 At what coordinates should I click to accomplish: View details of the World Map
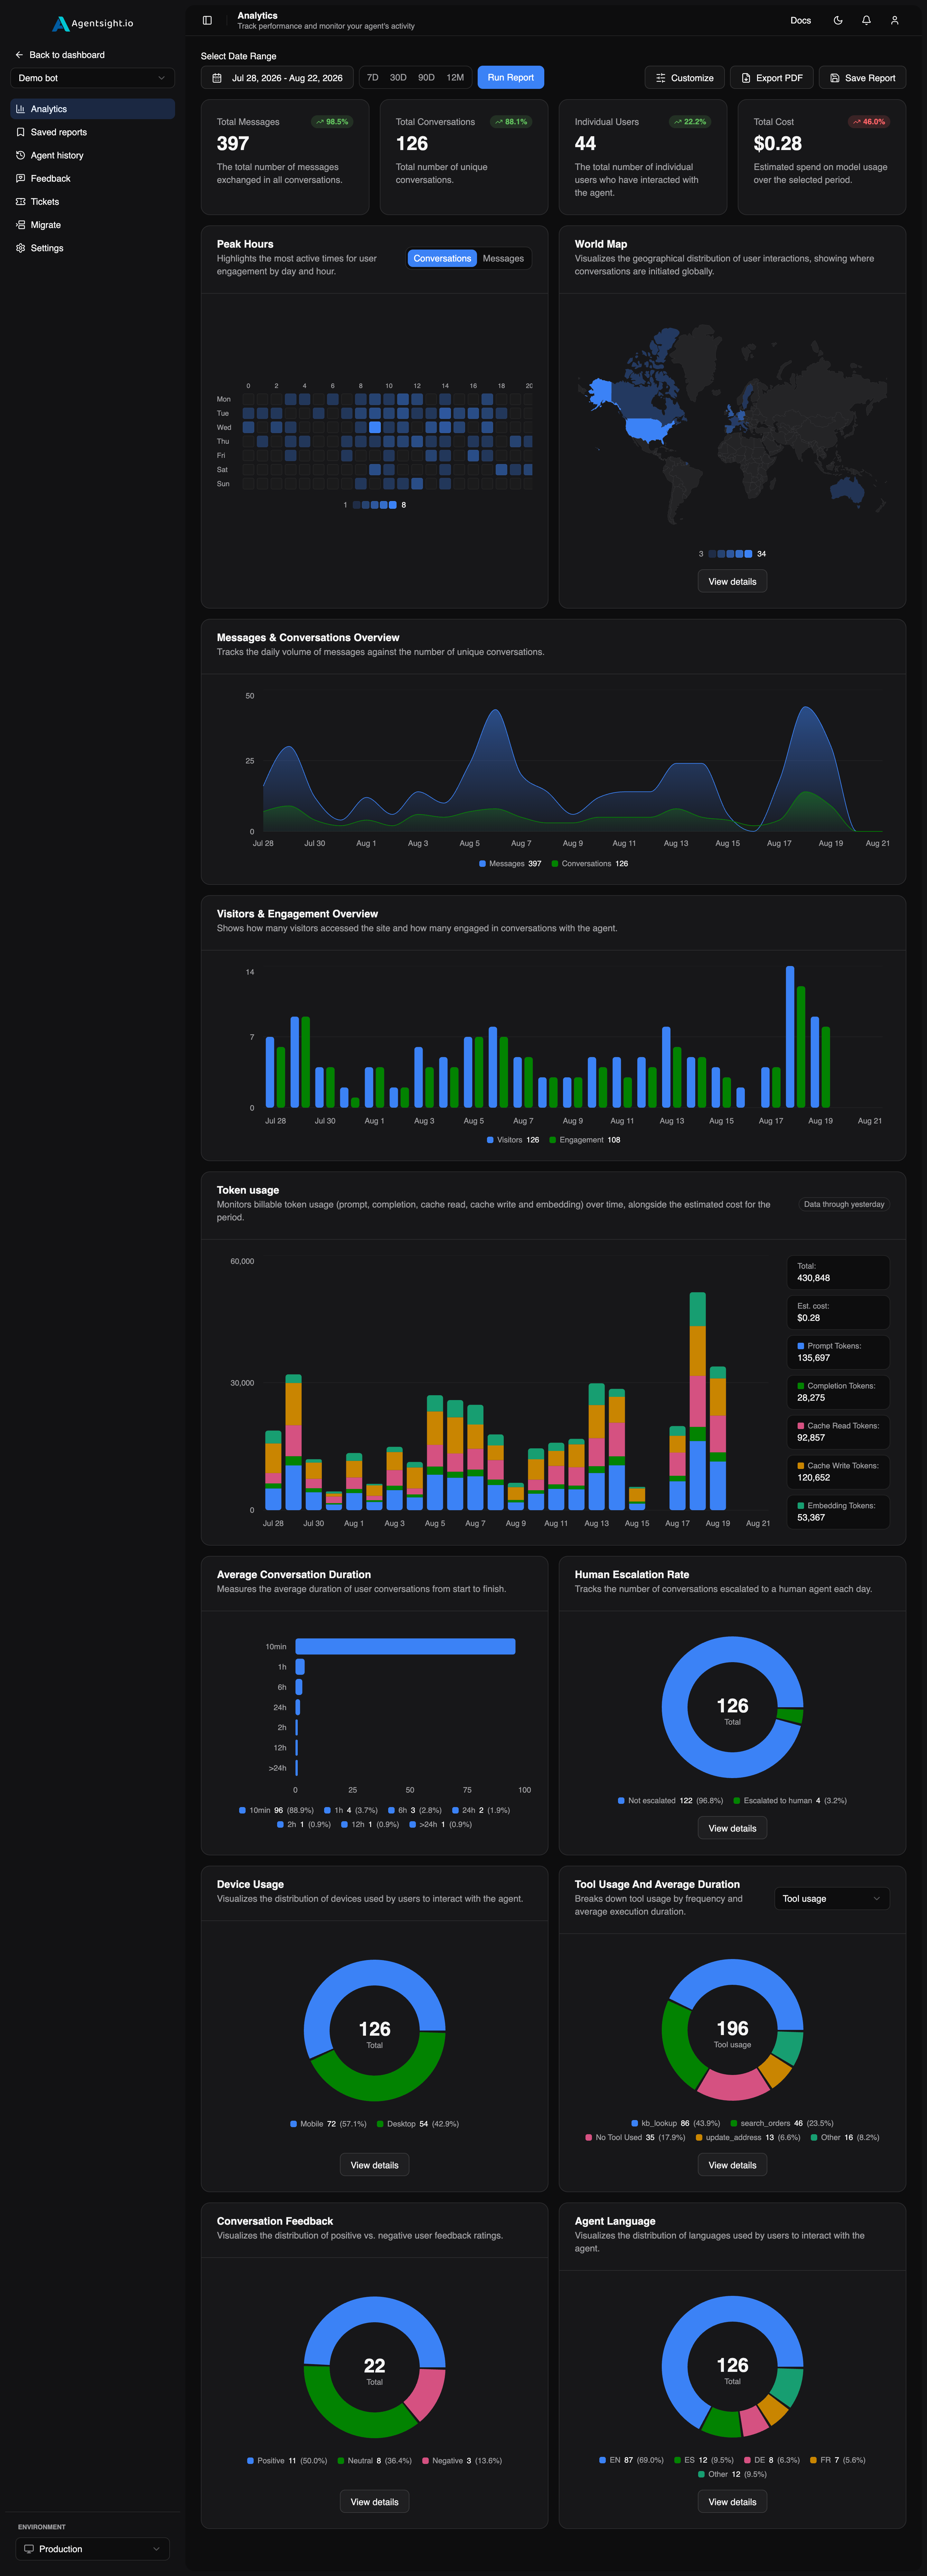[x=732, y=581]
